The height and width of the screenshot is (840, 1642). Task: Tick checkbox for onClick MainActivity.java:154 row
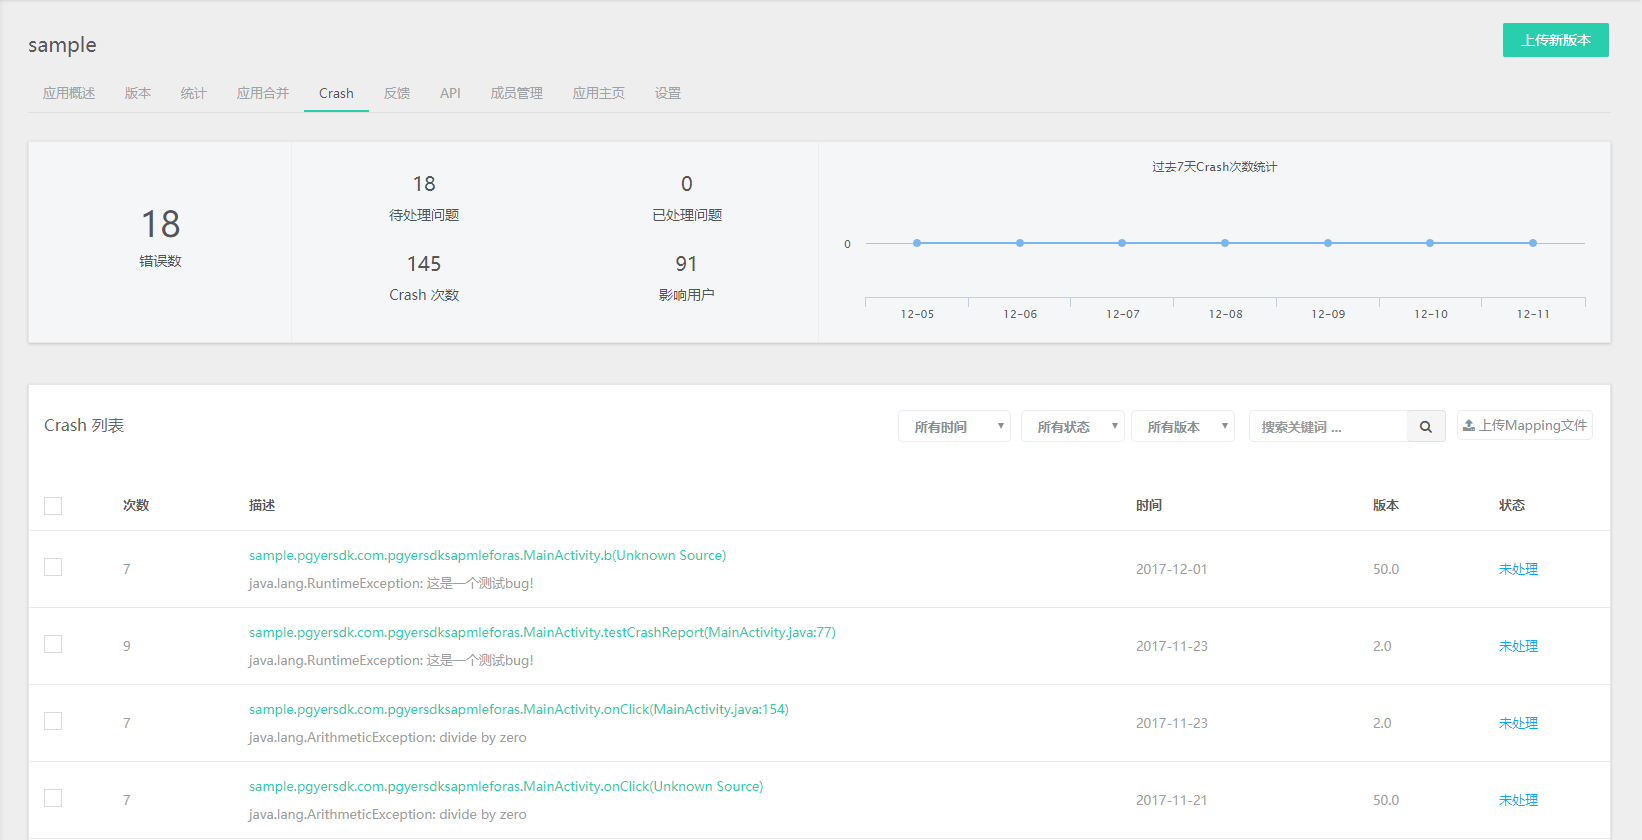[53, 722]
